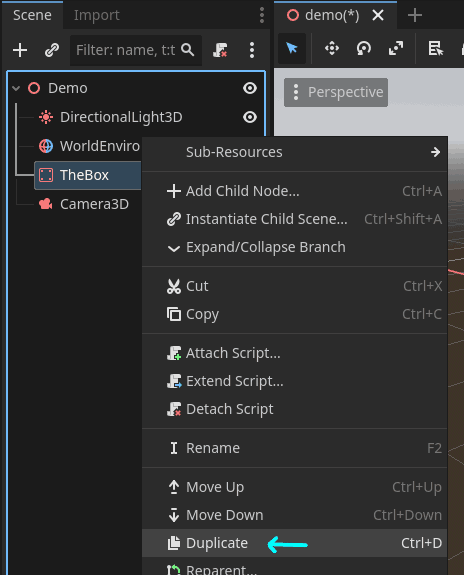Select Expand/Collapse Branch
The width and height of the screenshot is (464, 575).
tap(295, 247)
